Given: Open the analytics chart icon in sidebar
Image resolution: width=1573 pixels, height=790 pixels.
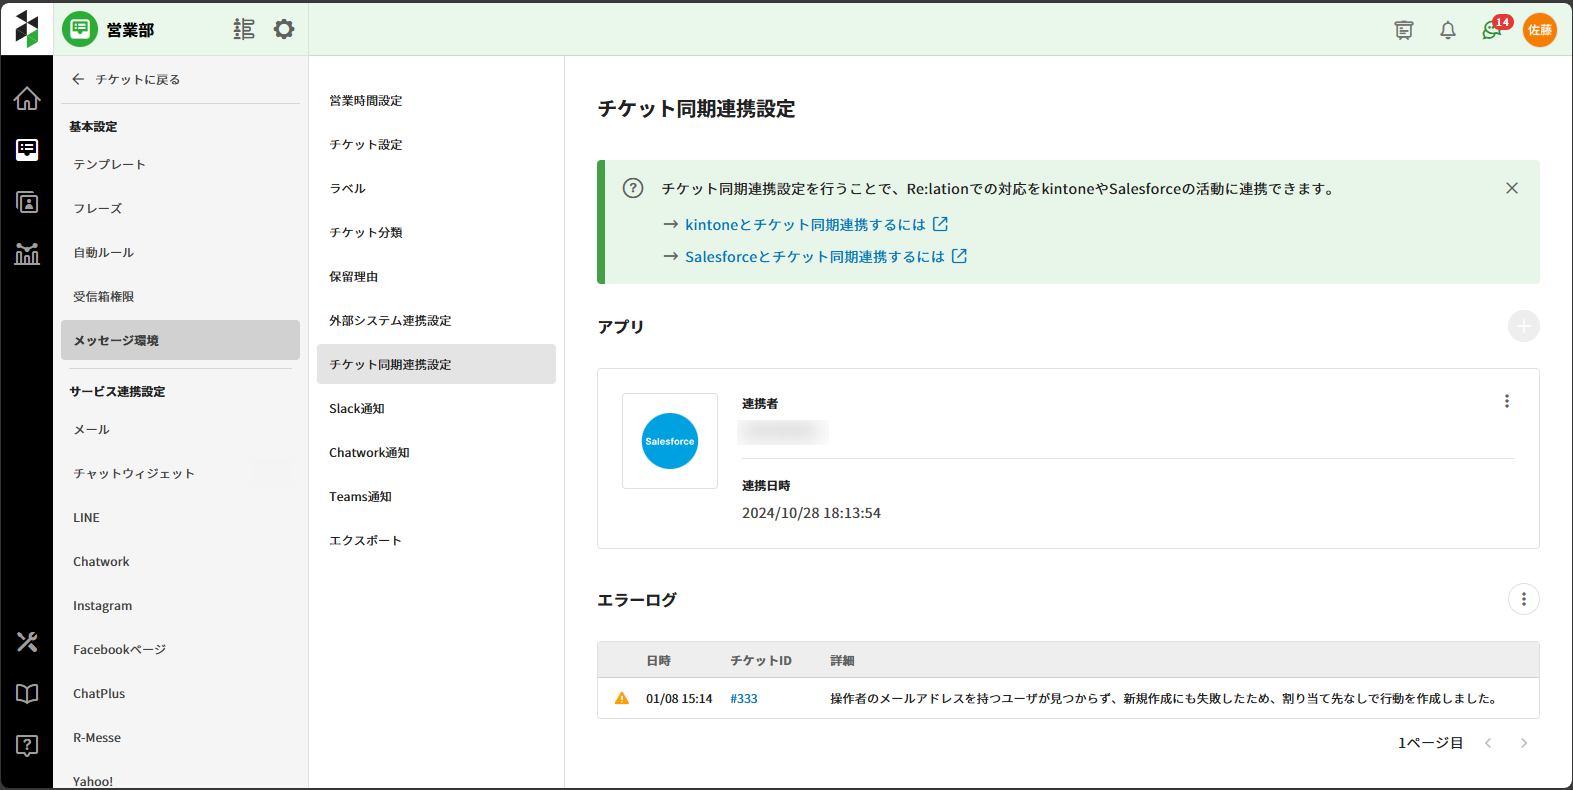Looking at the screenshot, I should pyautogui.click(x=27, y=254).
